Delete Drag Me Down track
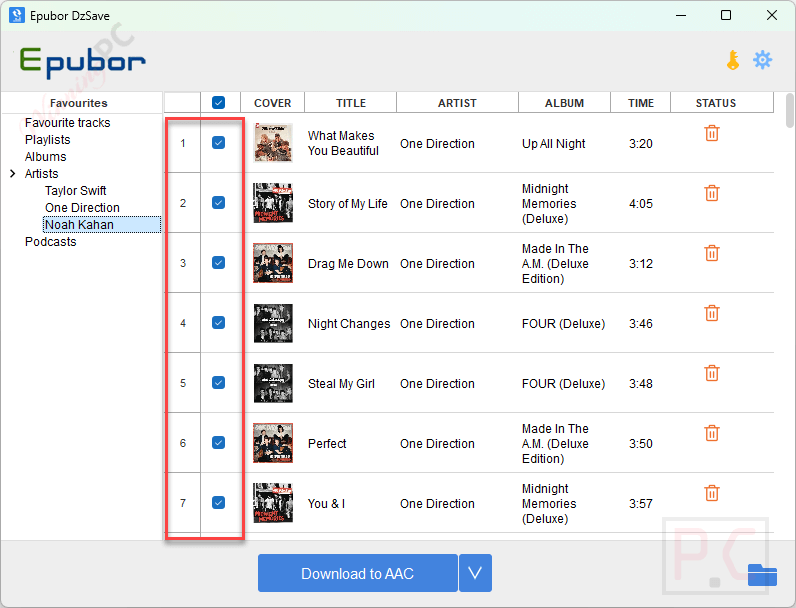796x608 pixels. [712, 253]
